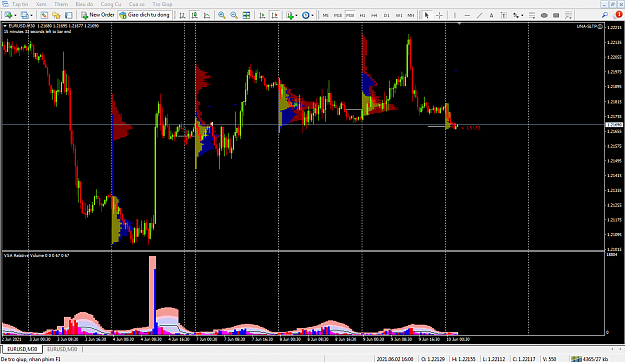
Task: Click the application icon in the menu bar
Action: pyautogui.click(x=5, y=4)
